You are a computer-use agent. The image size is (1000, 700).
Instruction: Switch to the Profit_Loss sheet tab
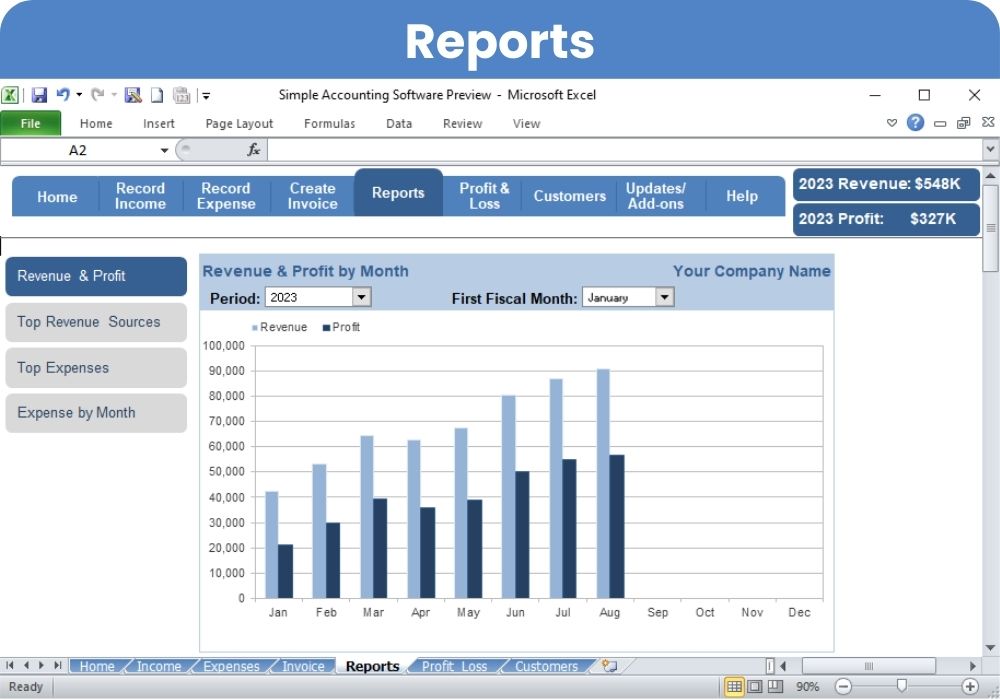pos(454,667)
